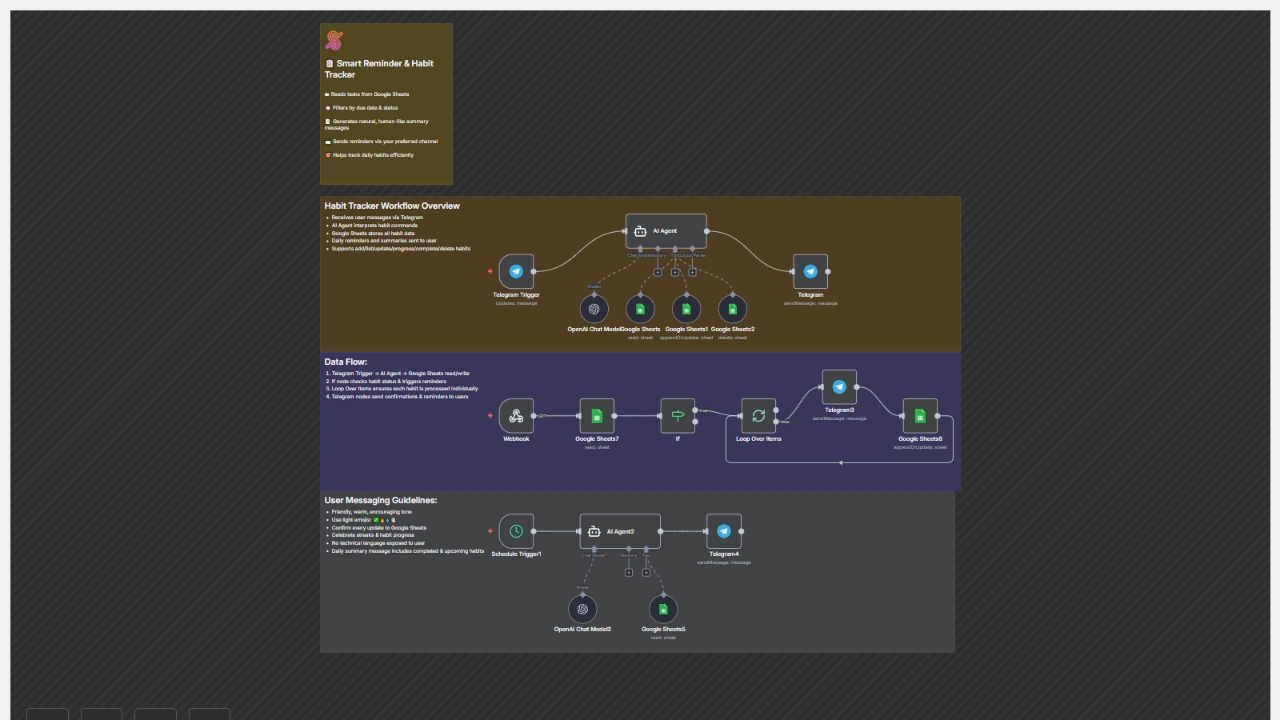The height and width of the screenshot is (720, 1280).
Task: Open the AI Agent node
Action: click(x=666, y=231)
